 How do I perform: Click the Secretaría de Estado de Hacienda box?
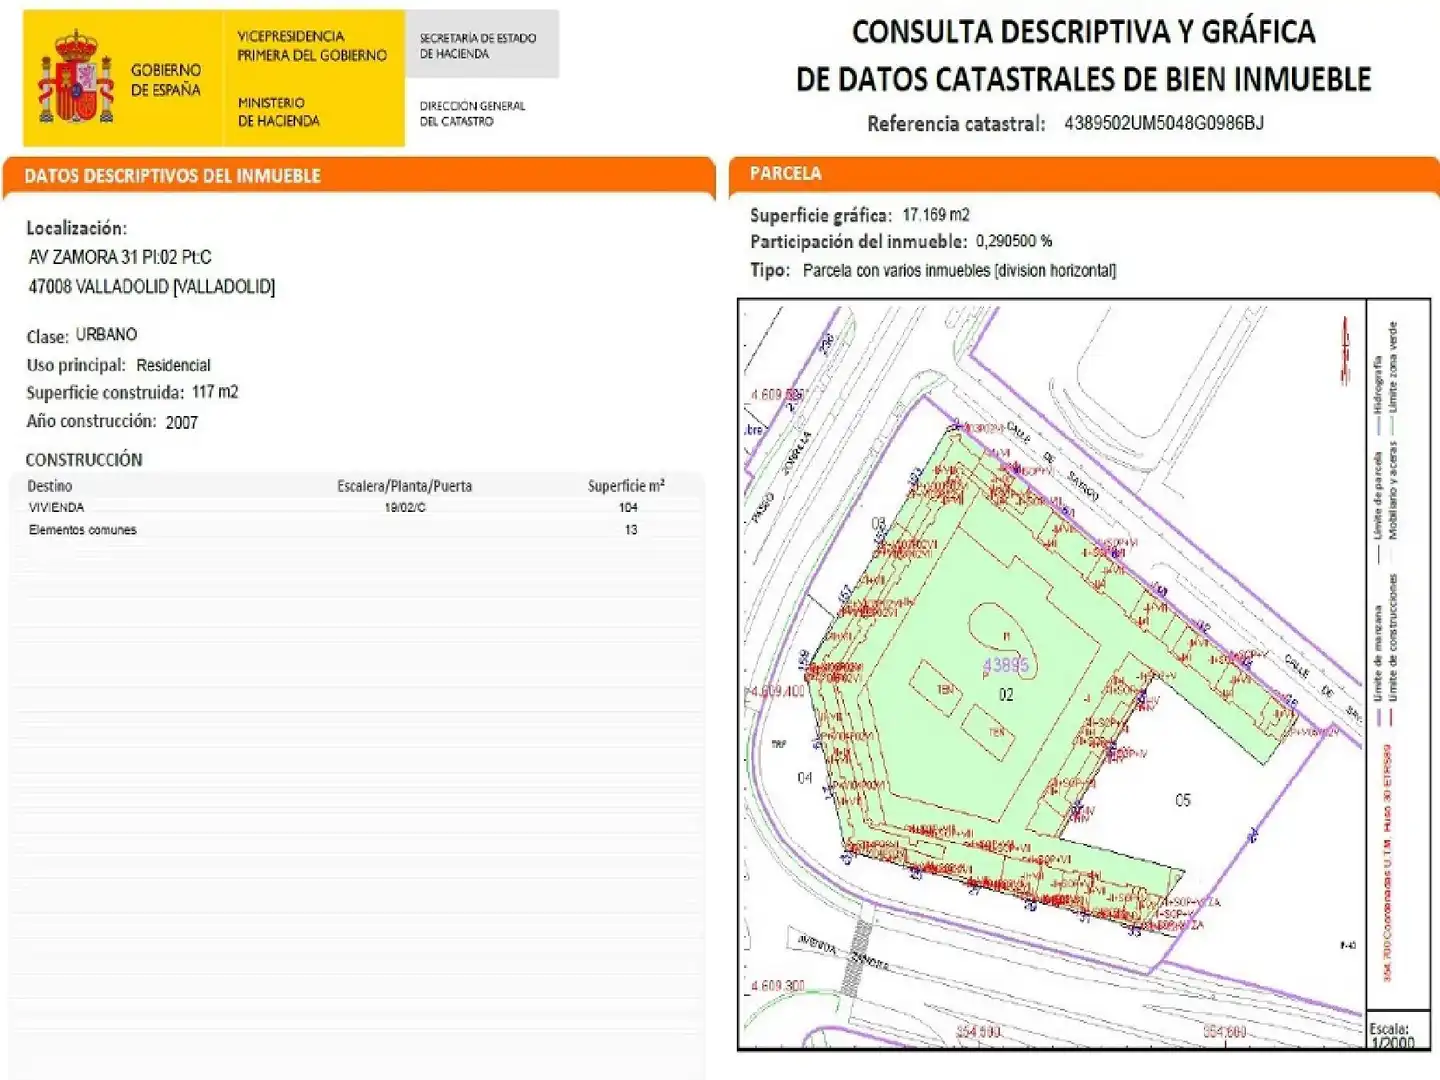point(481,44)
